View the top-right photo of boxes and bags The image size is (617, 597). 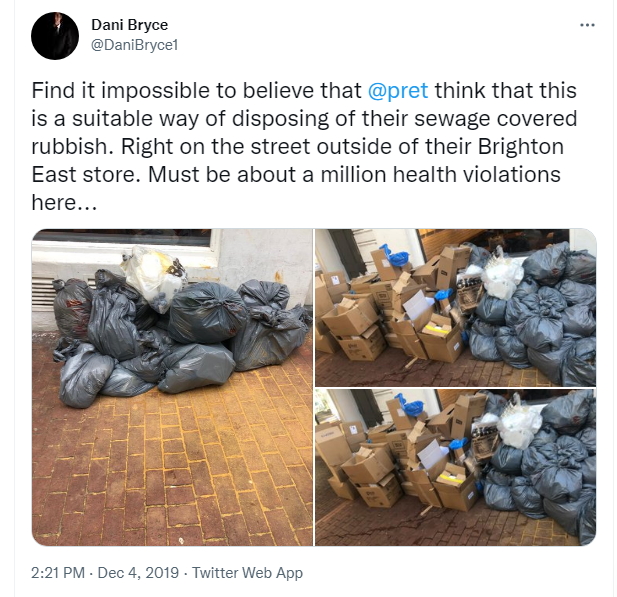click(x=456, y=307)
